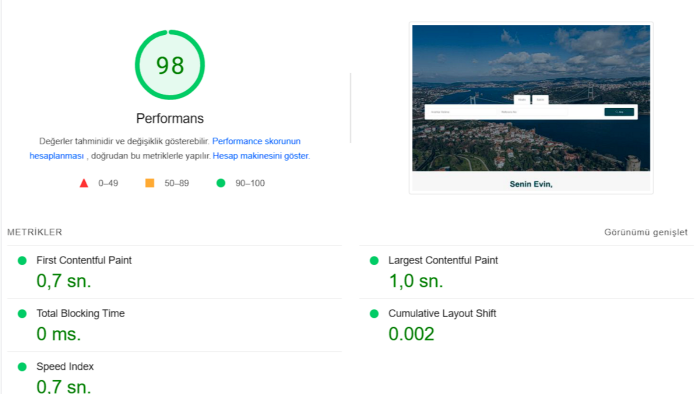Click the 1,0 sn. LCP value
Viewport: 700px width, 394px height.
[416, 281]
